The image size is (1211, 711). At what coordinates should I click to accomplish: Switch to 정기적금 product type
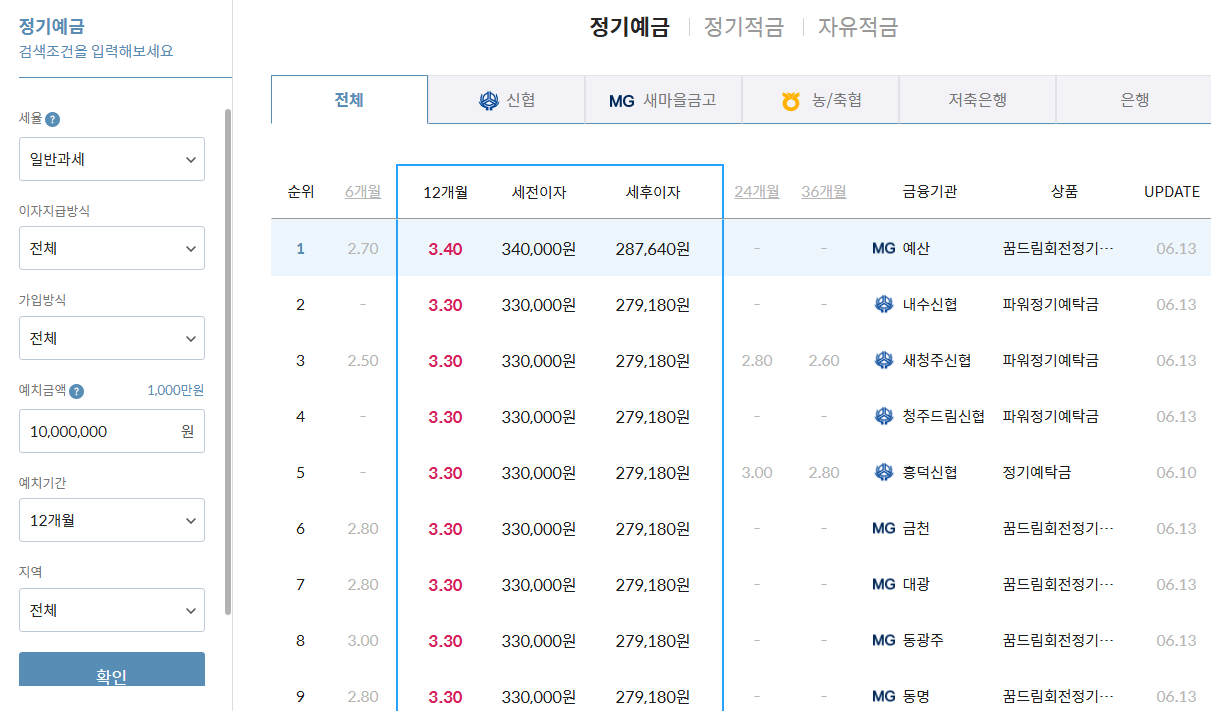[744, 27]
